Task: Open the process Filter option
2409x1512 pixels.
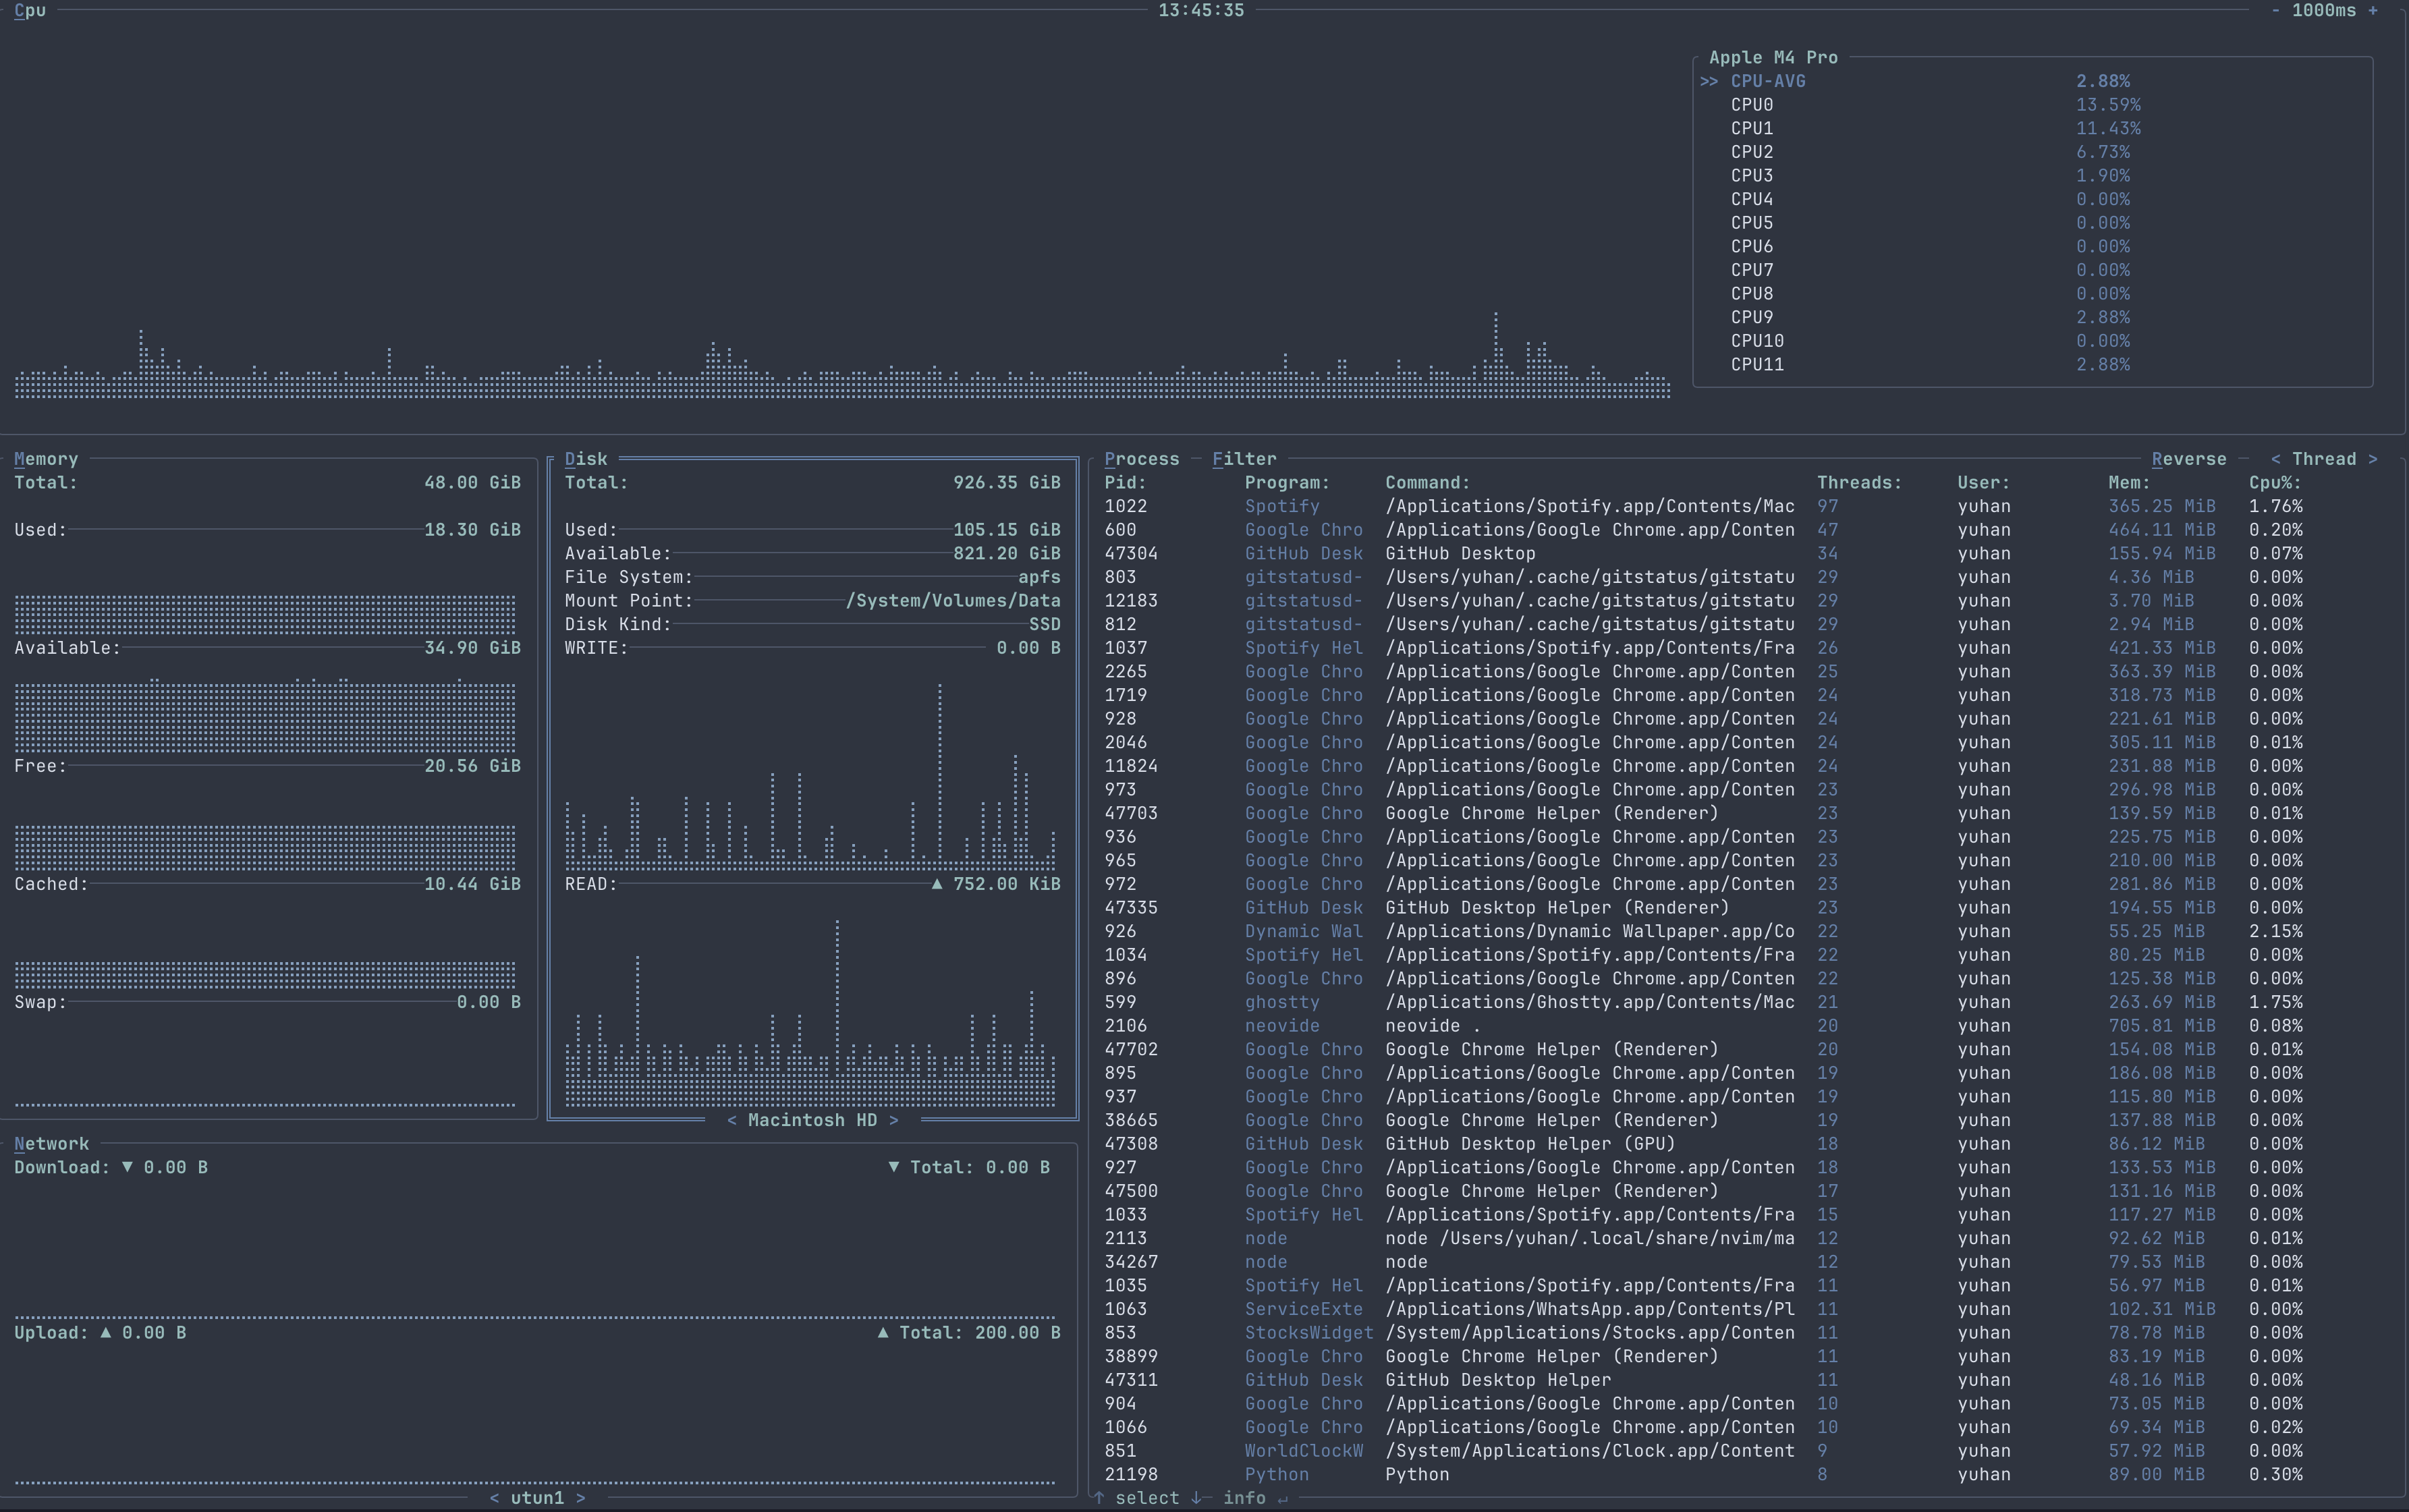Action: [1244, 459]
